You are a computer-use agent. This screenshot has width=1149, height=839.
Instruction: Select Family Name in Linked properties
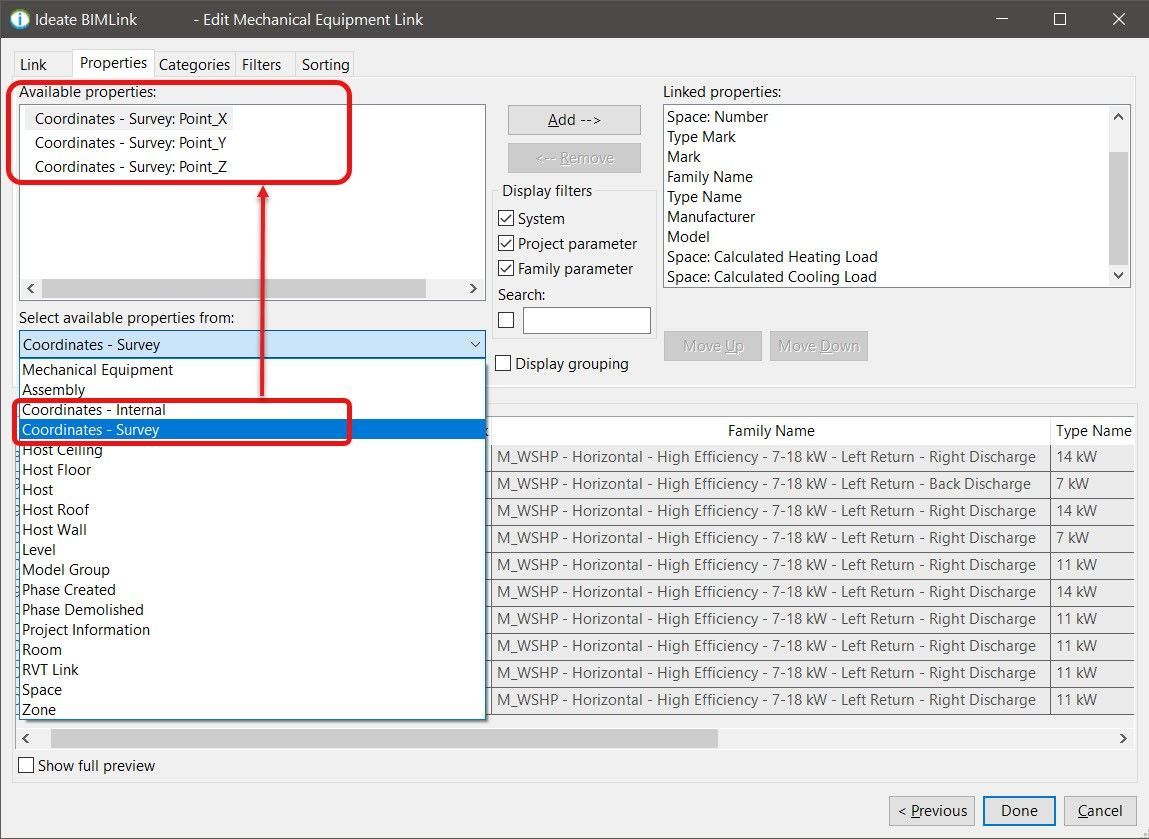point(709,177)
